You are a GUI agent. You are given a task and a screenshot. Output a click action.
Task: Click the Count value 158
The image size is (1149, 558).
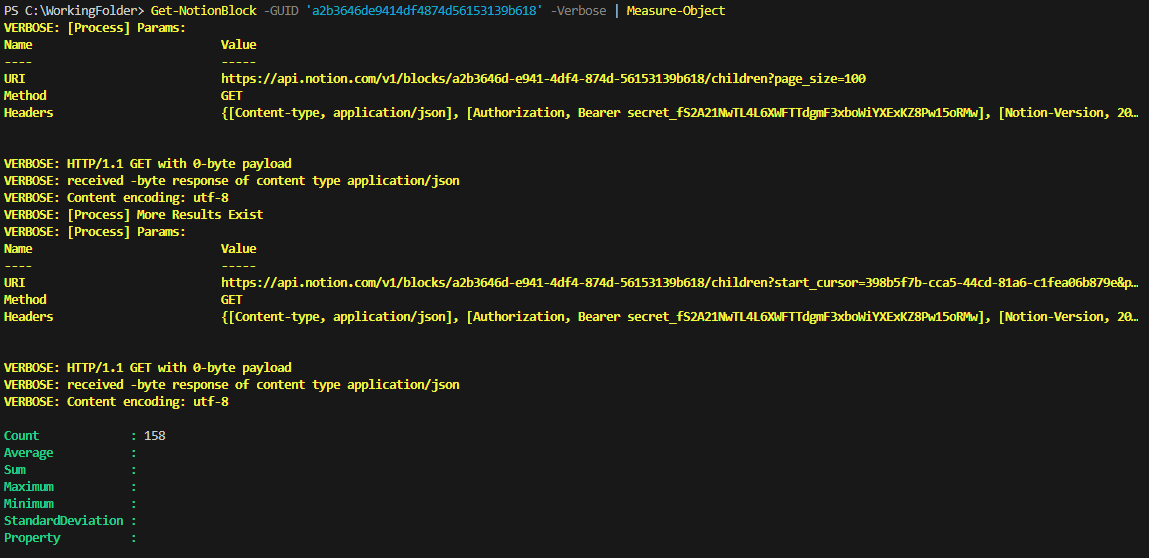pyautogui.click(x=155, y=436)
